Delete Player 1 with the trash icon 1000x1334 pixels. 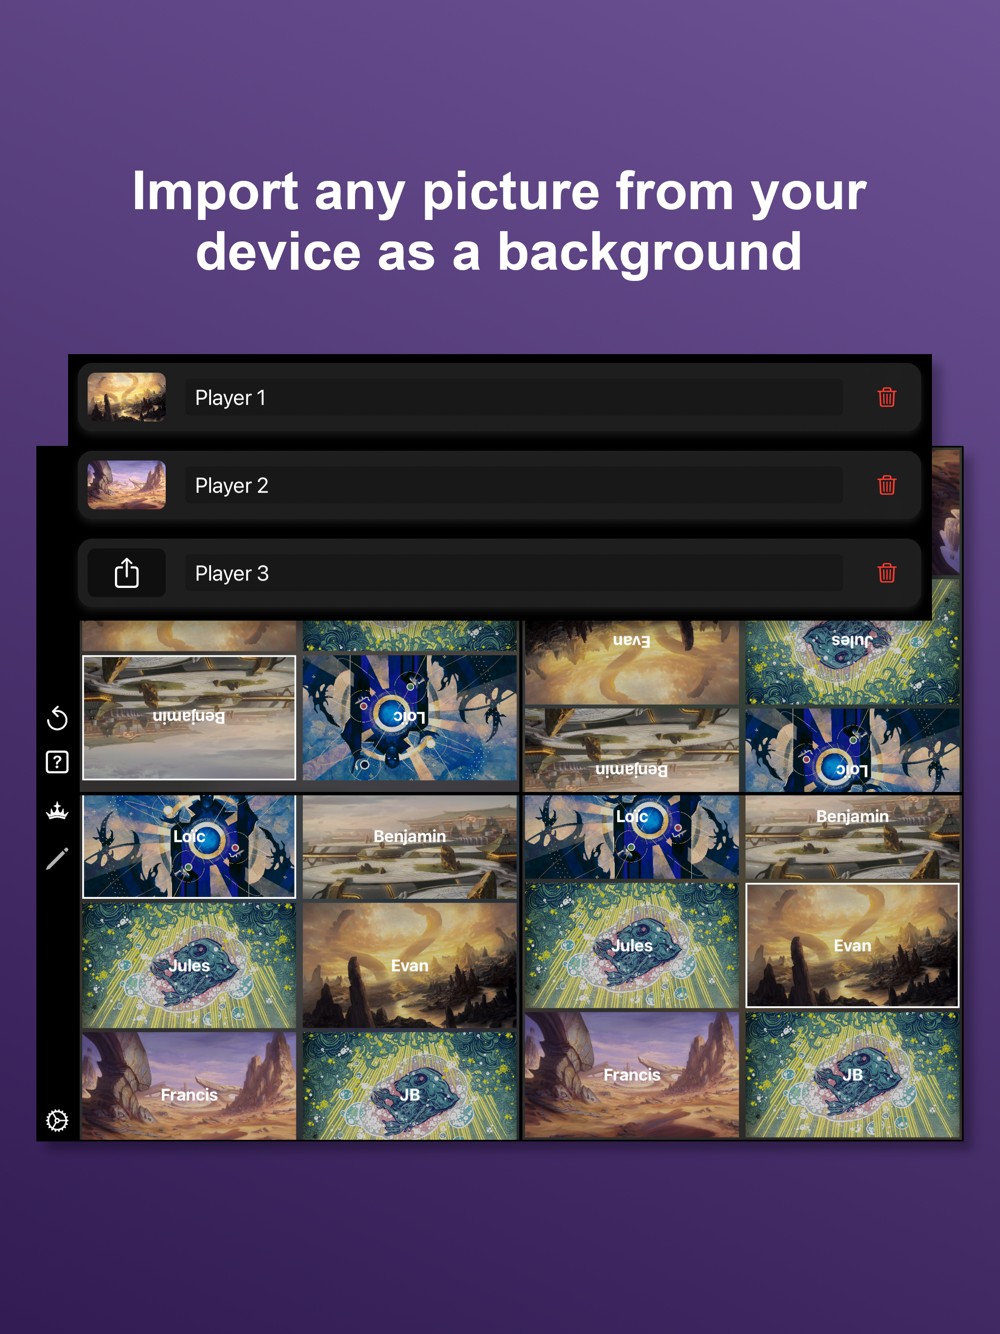point(886,397)
